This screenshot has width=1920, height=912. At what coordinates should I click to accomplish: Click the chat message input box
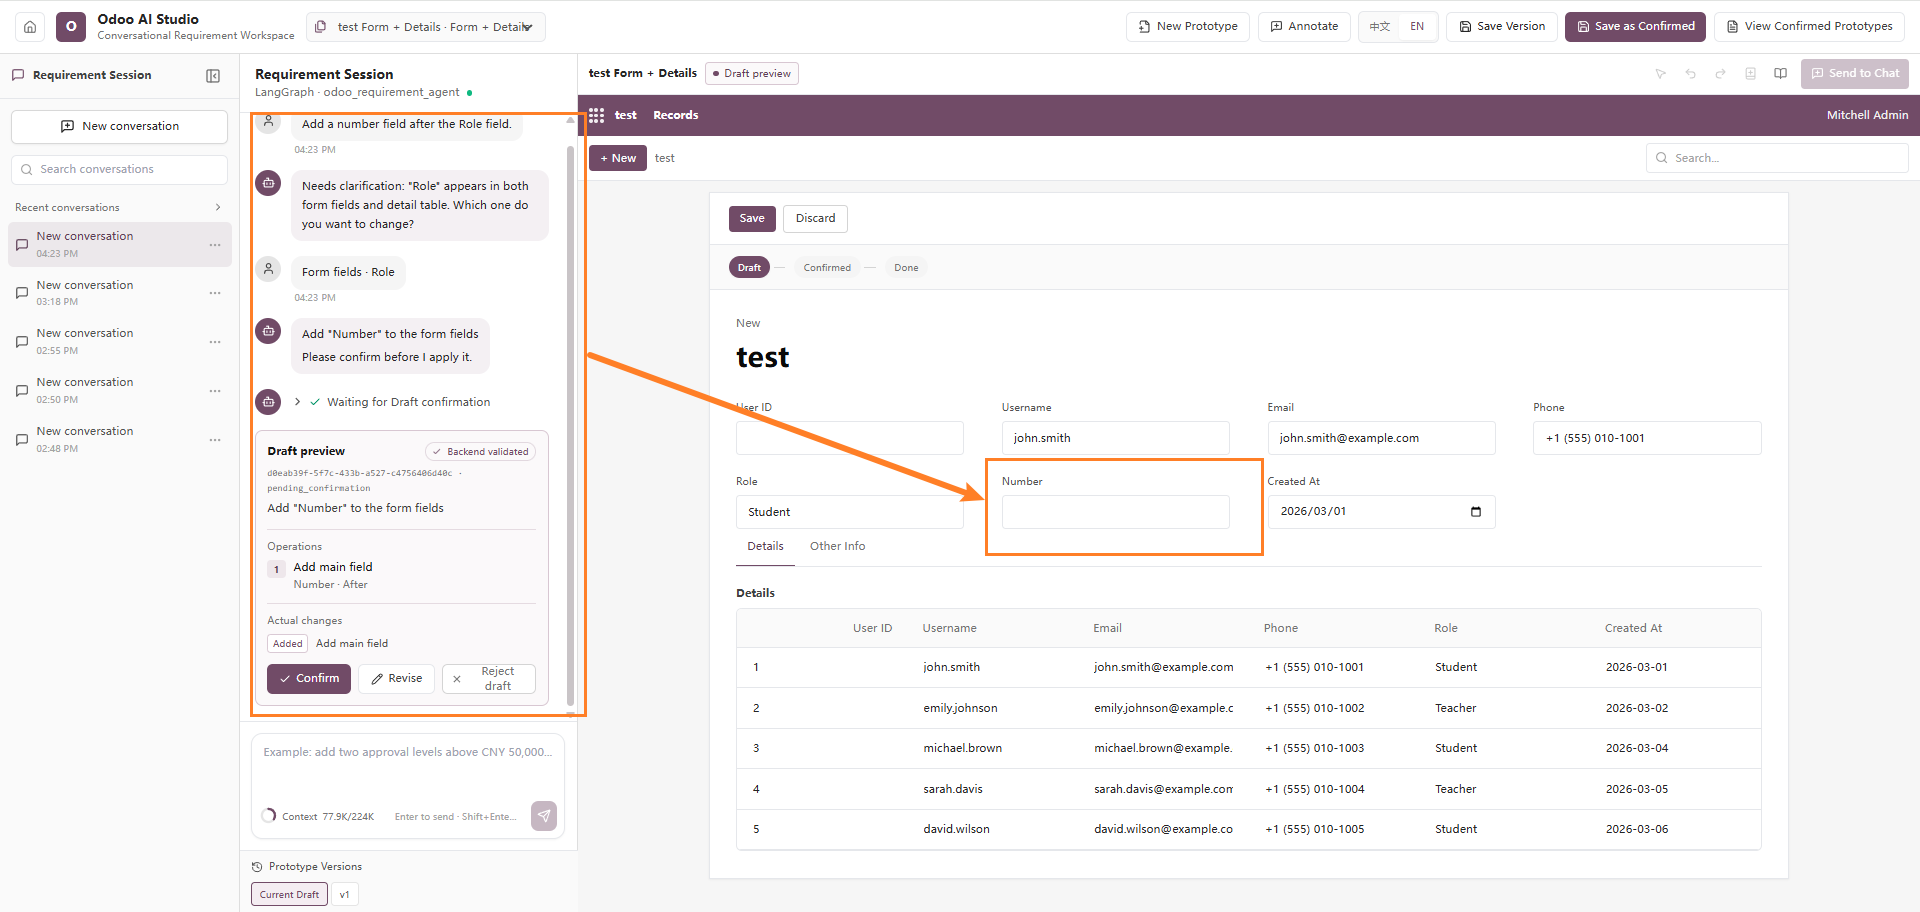click(x=408, y=770)
